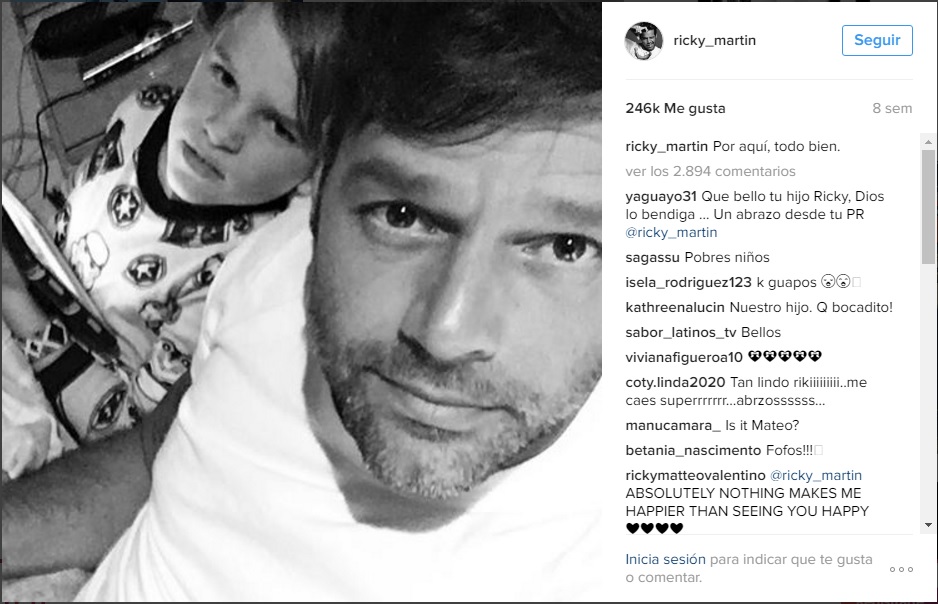Open vivianafigueroa10 profile link

pos(684,358)
